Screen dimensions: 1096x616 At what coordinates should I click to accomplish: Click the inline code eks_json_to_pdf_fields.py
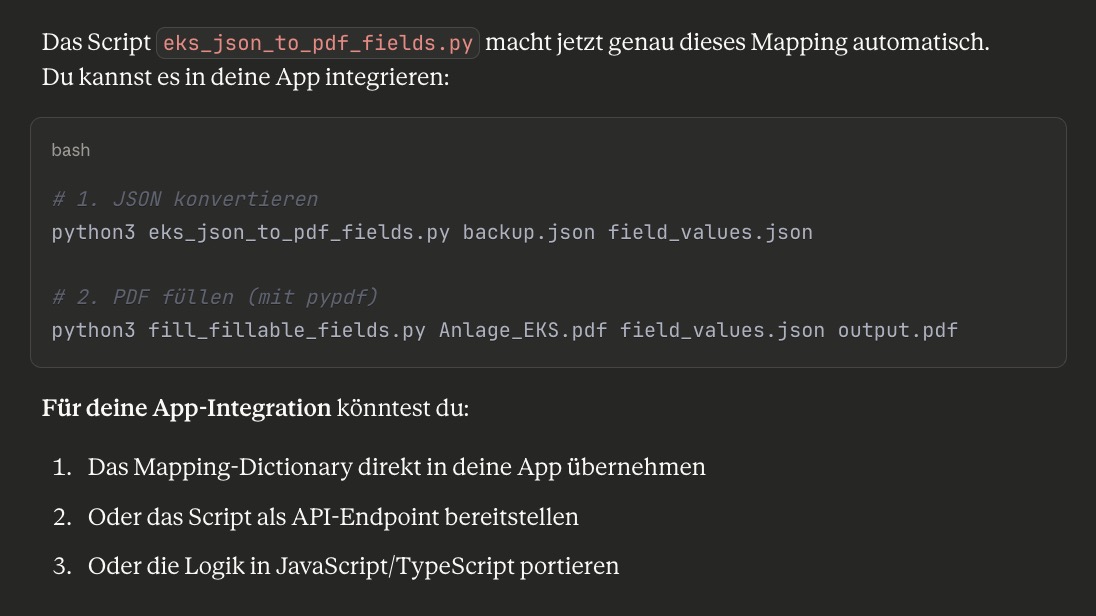pyautogui.click(x=318, y=43)
